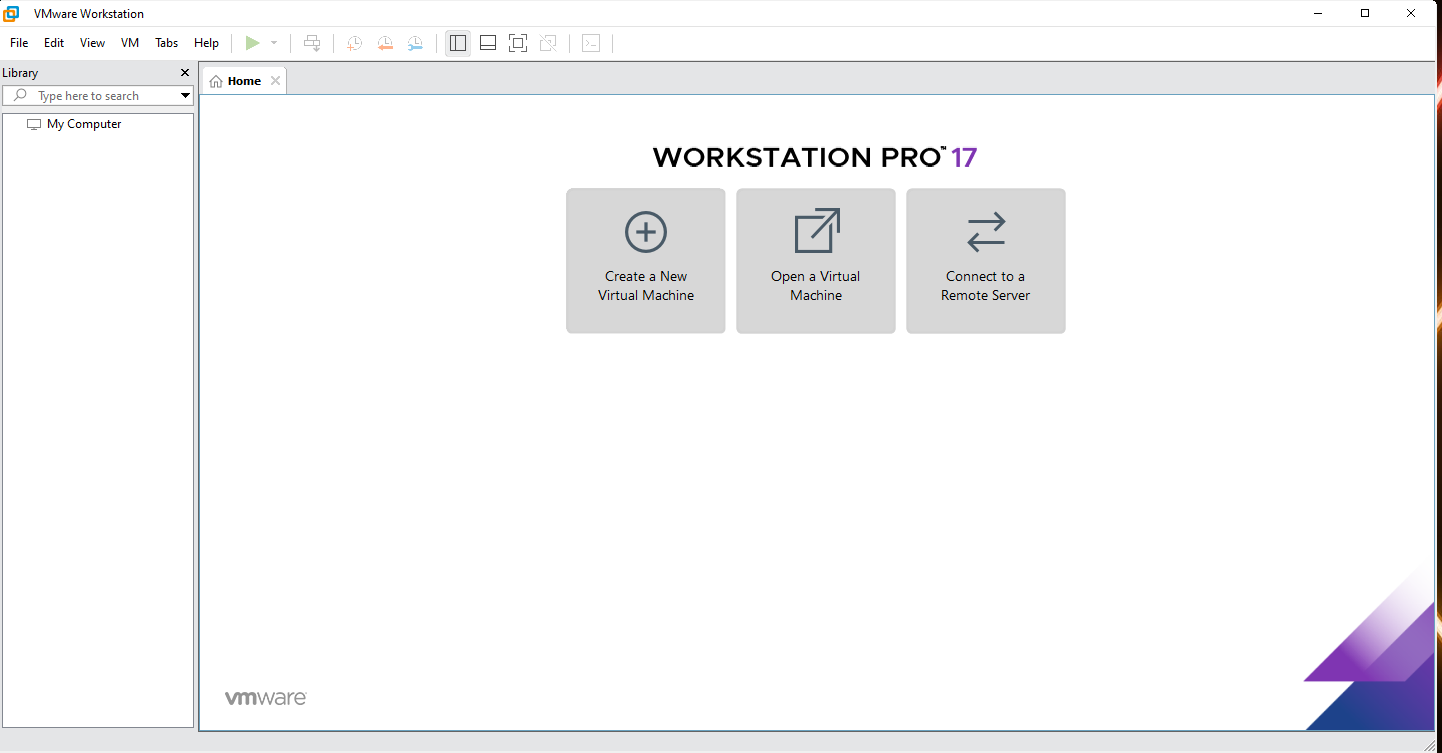The height and width of the screenshot is (753, 1442).
Task: Maximize the VMware Workstation window
Action: 1365,13
